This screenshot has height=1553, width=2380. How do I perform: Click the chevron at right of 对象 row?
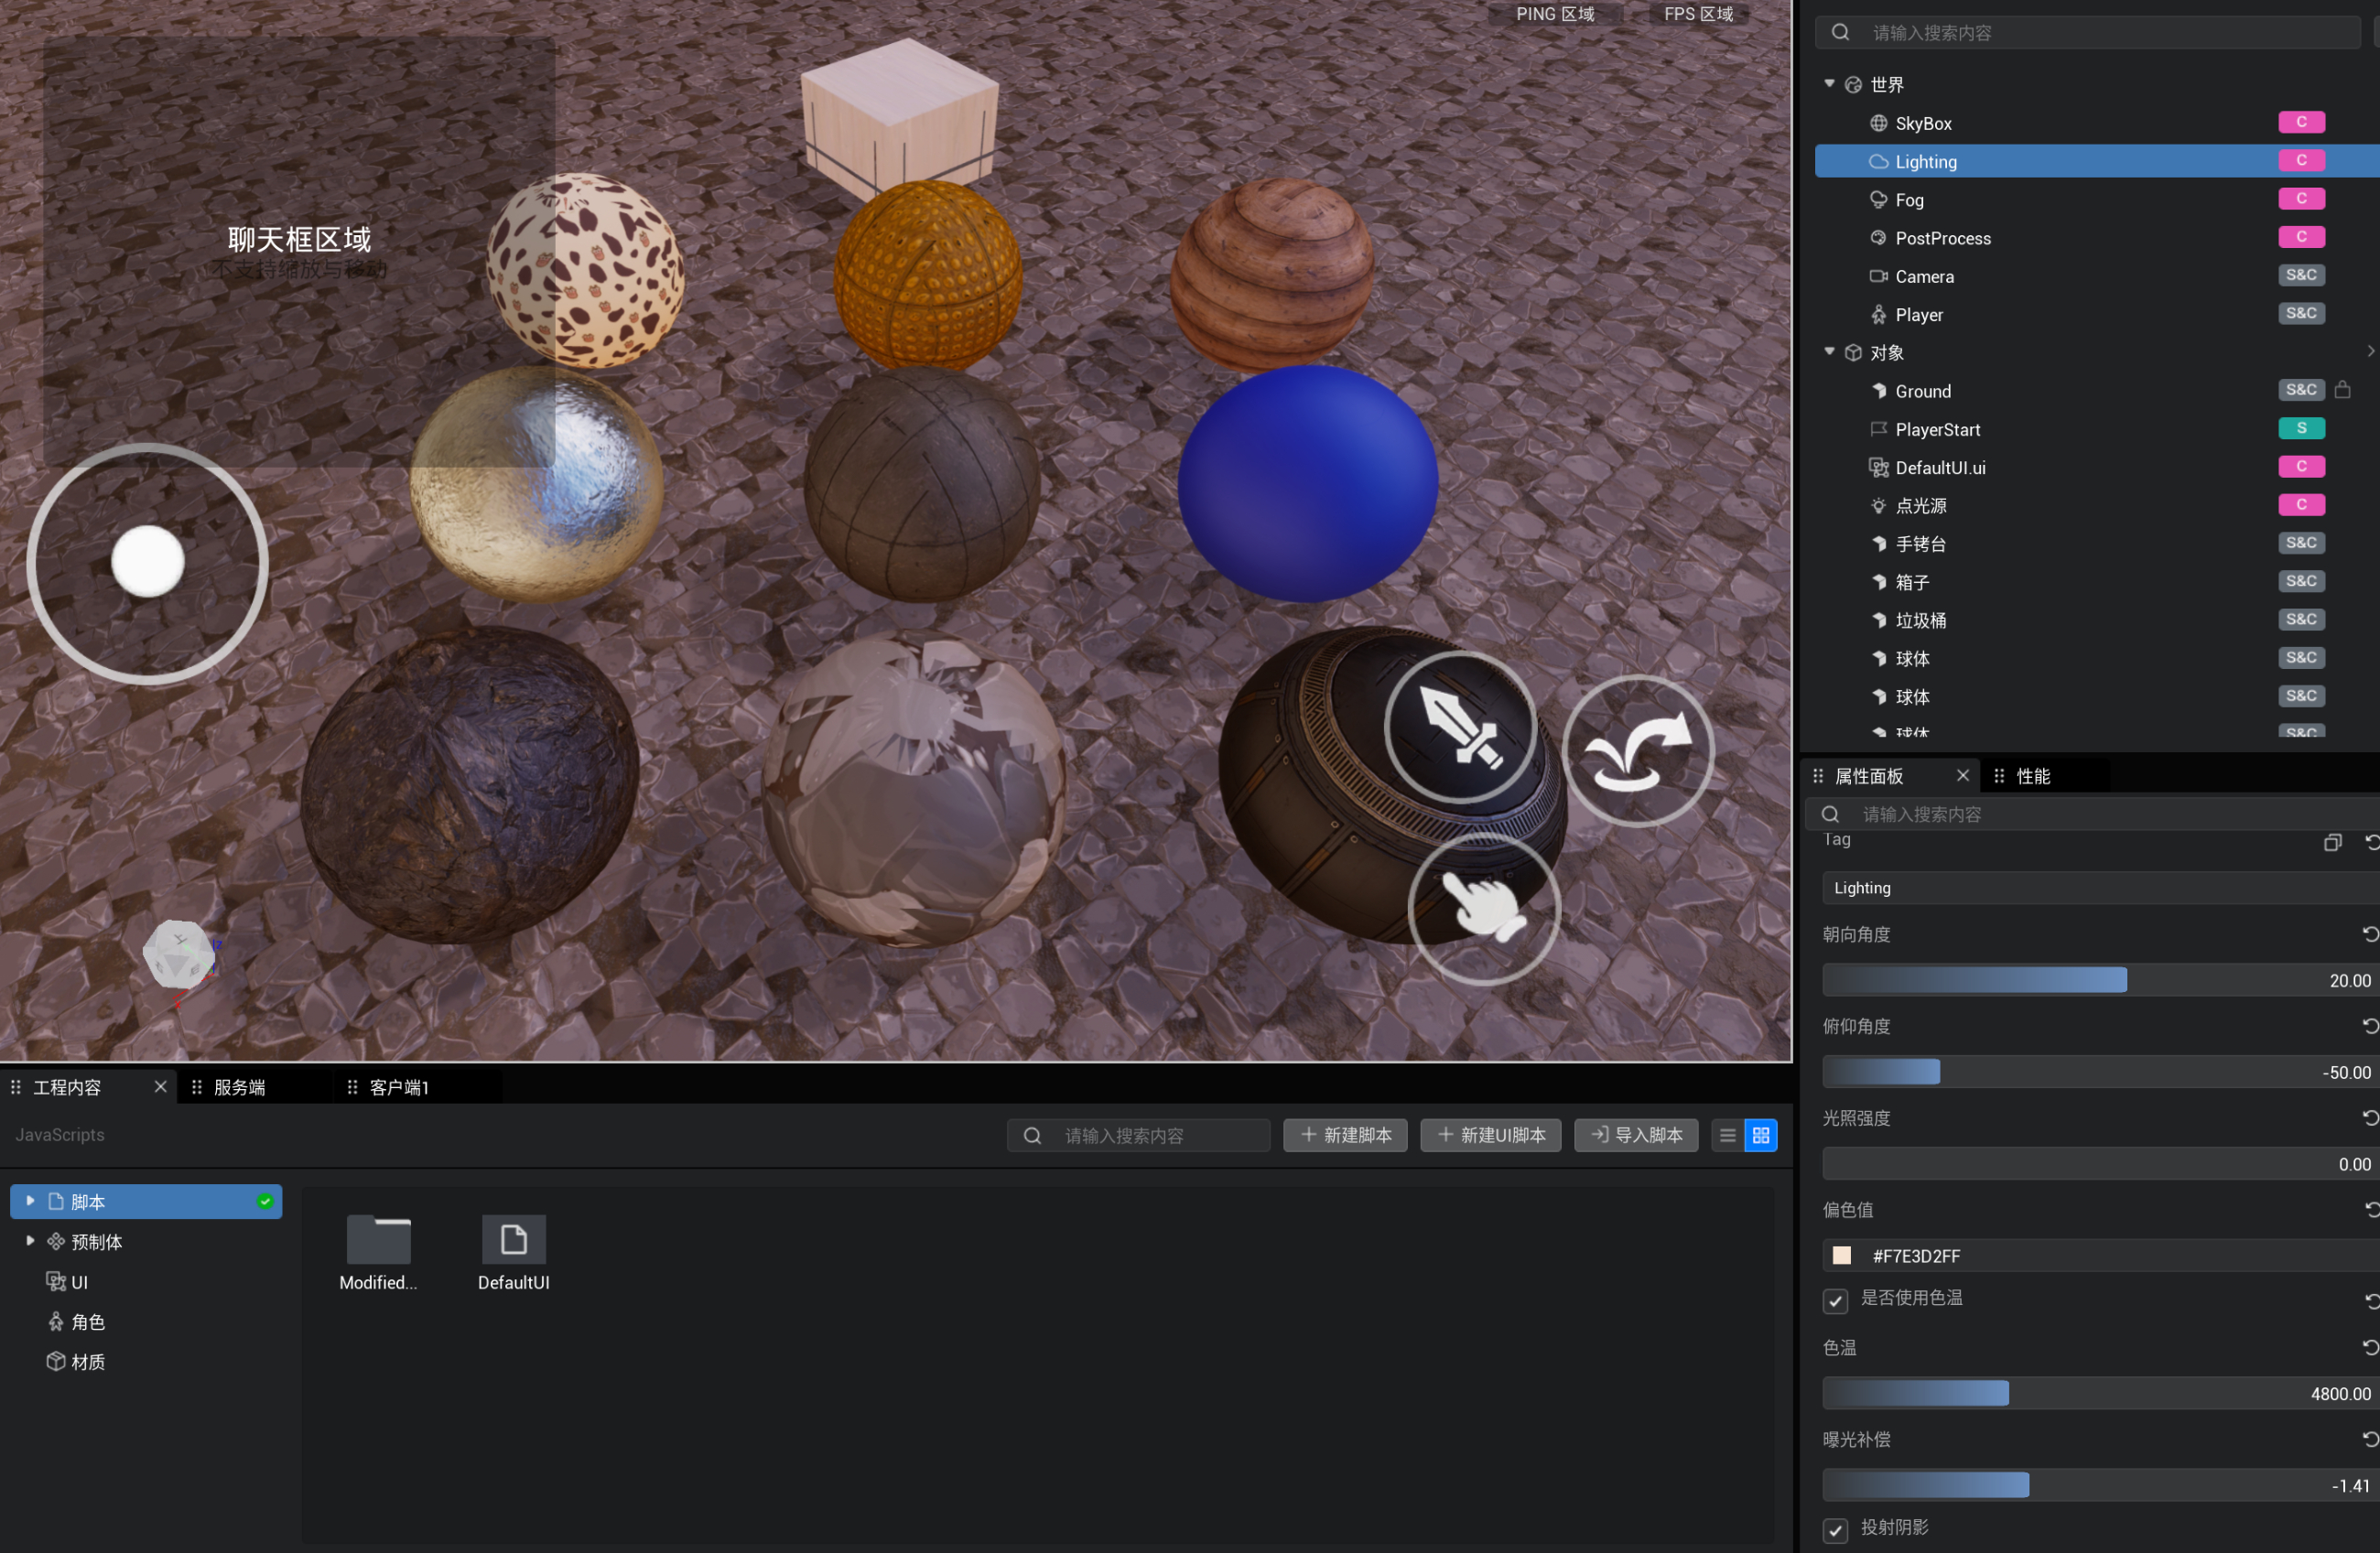(x=2370, y=351)
